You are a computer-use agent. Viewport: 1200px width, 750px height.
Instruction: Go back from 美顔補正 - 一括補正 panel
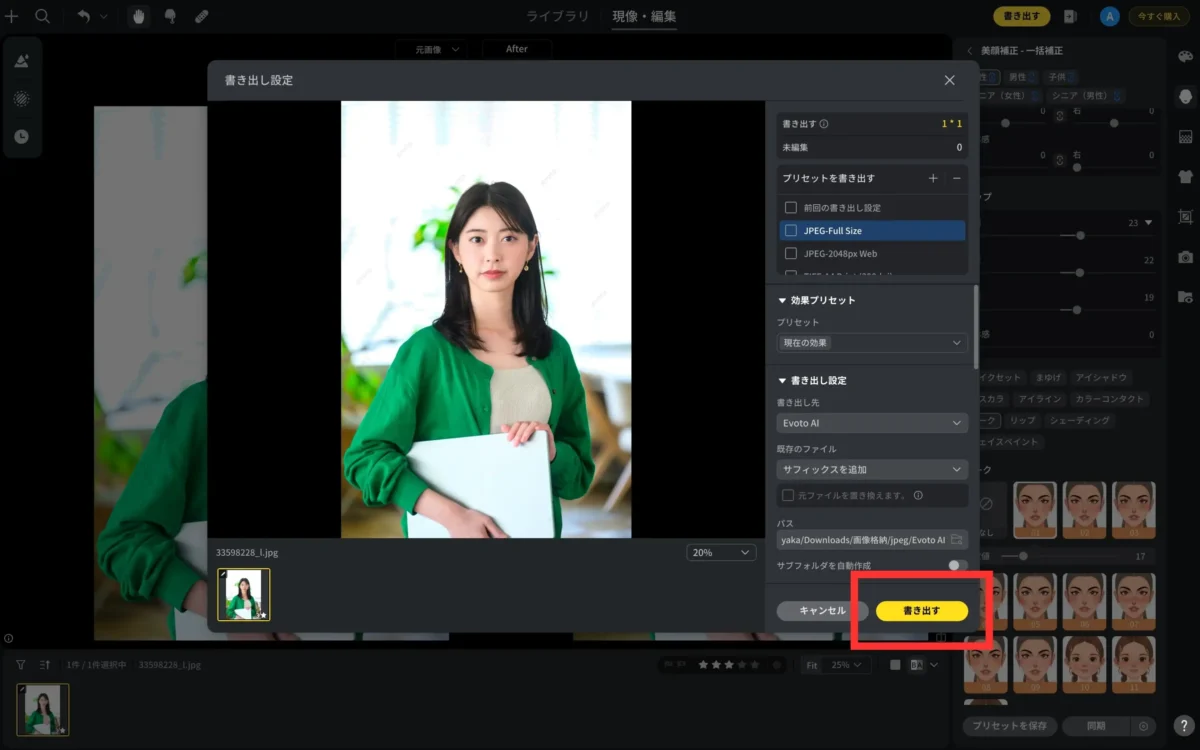[969, 50]
